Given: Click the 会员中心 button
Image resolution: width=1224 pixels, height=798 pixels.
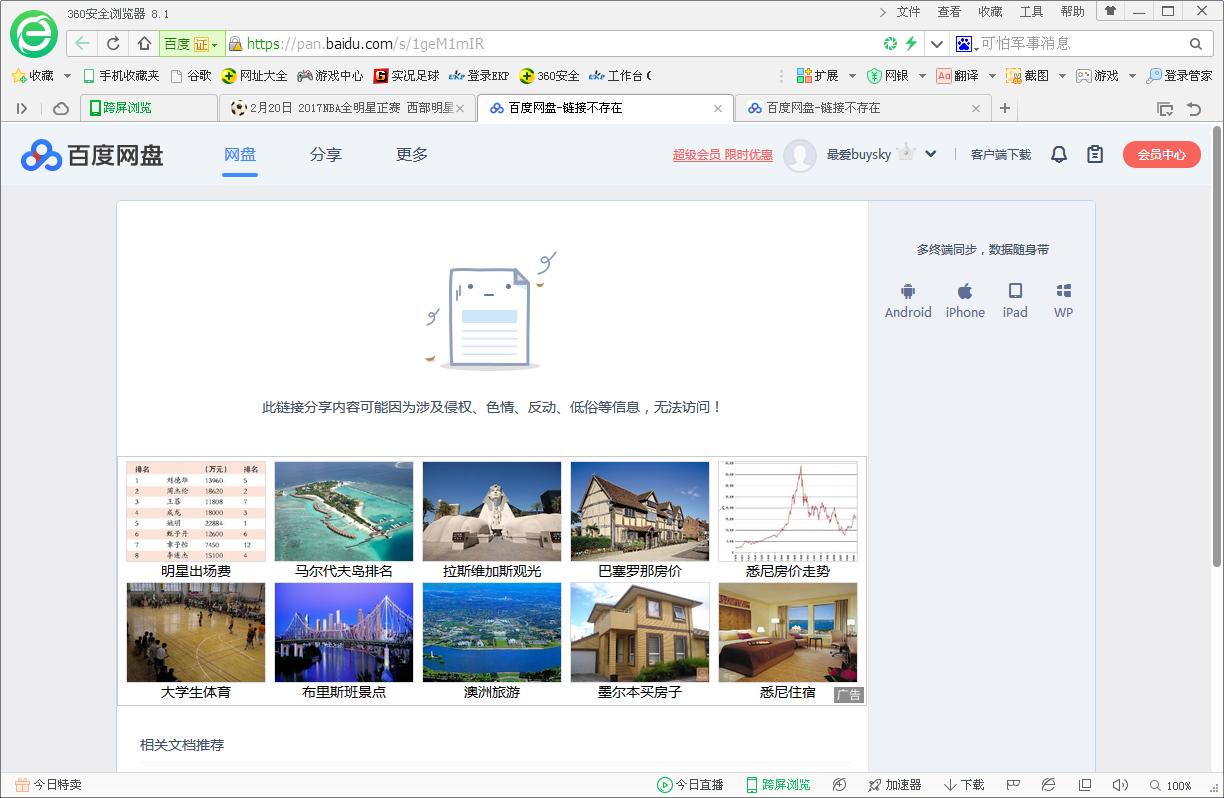Looking at the screenshot, I should [x=1161, y=154].
